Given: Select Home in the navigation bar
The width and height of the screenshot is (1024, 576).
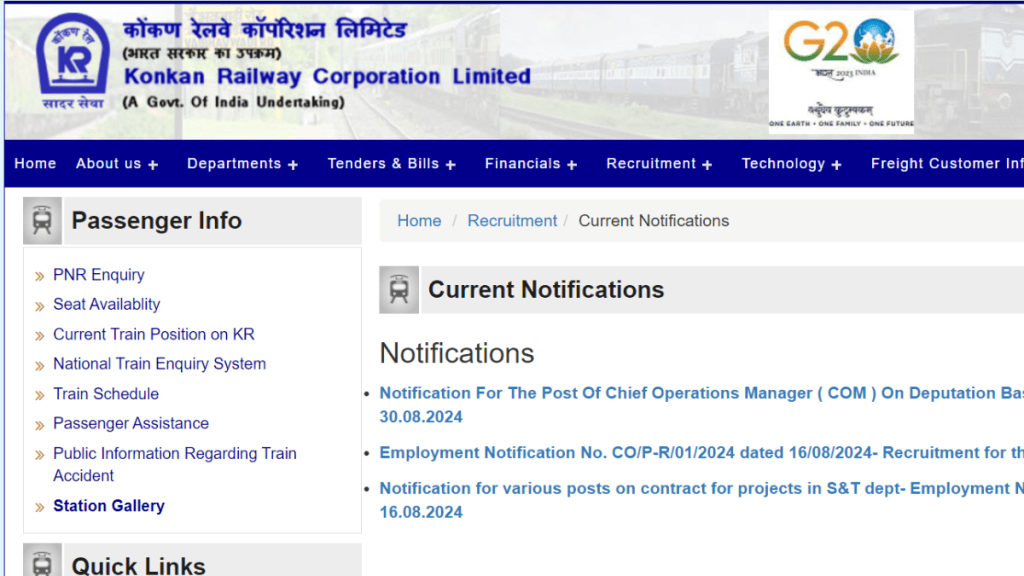Looking at the screenshot, I should tap(35, 163).
